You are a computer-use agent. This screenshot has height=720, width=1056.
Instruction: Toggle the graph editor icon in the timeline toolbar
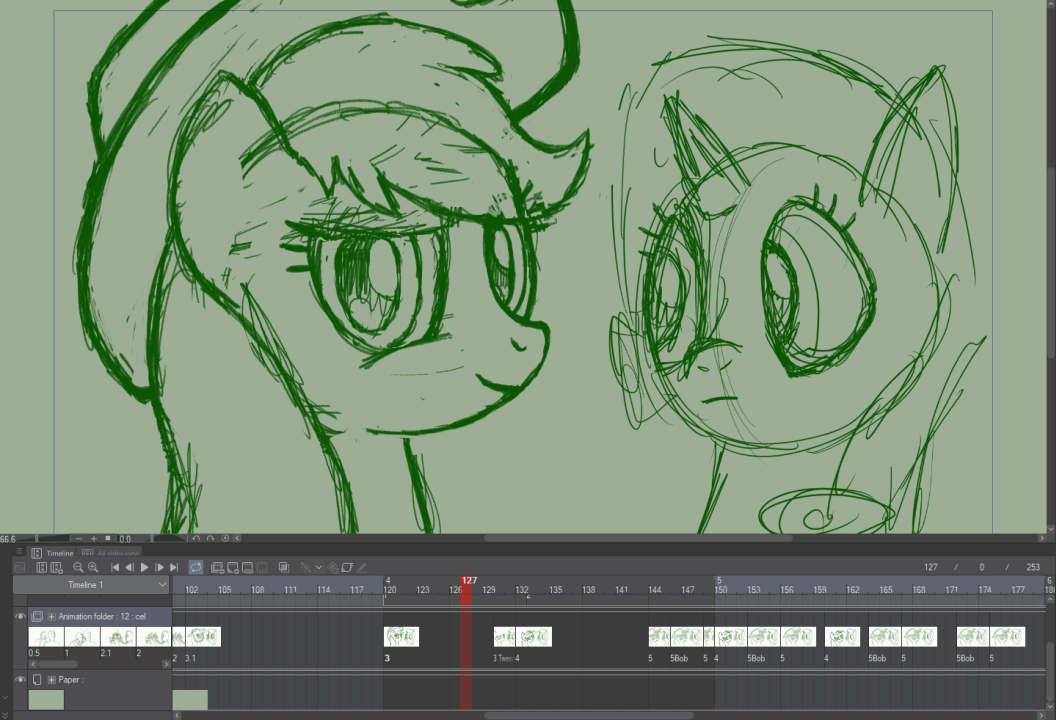[x=20, y=568]
